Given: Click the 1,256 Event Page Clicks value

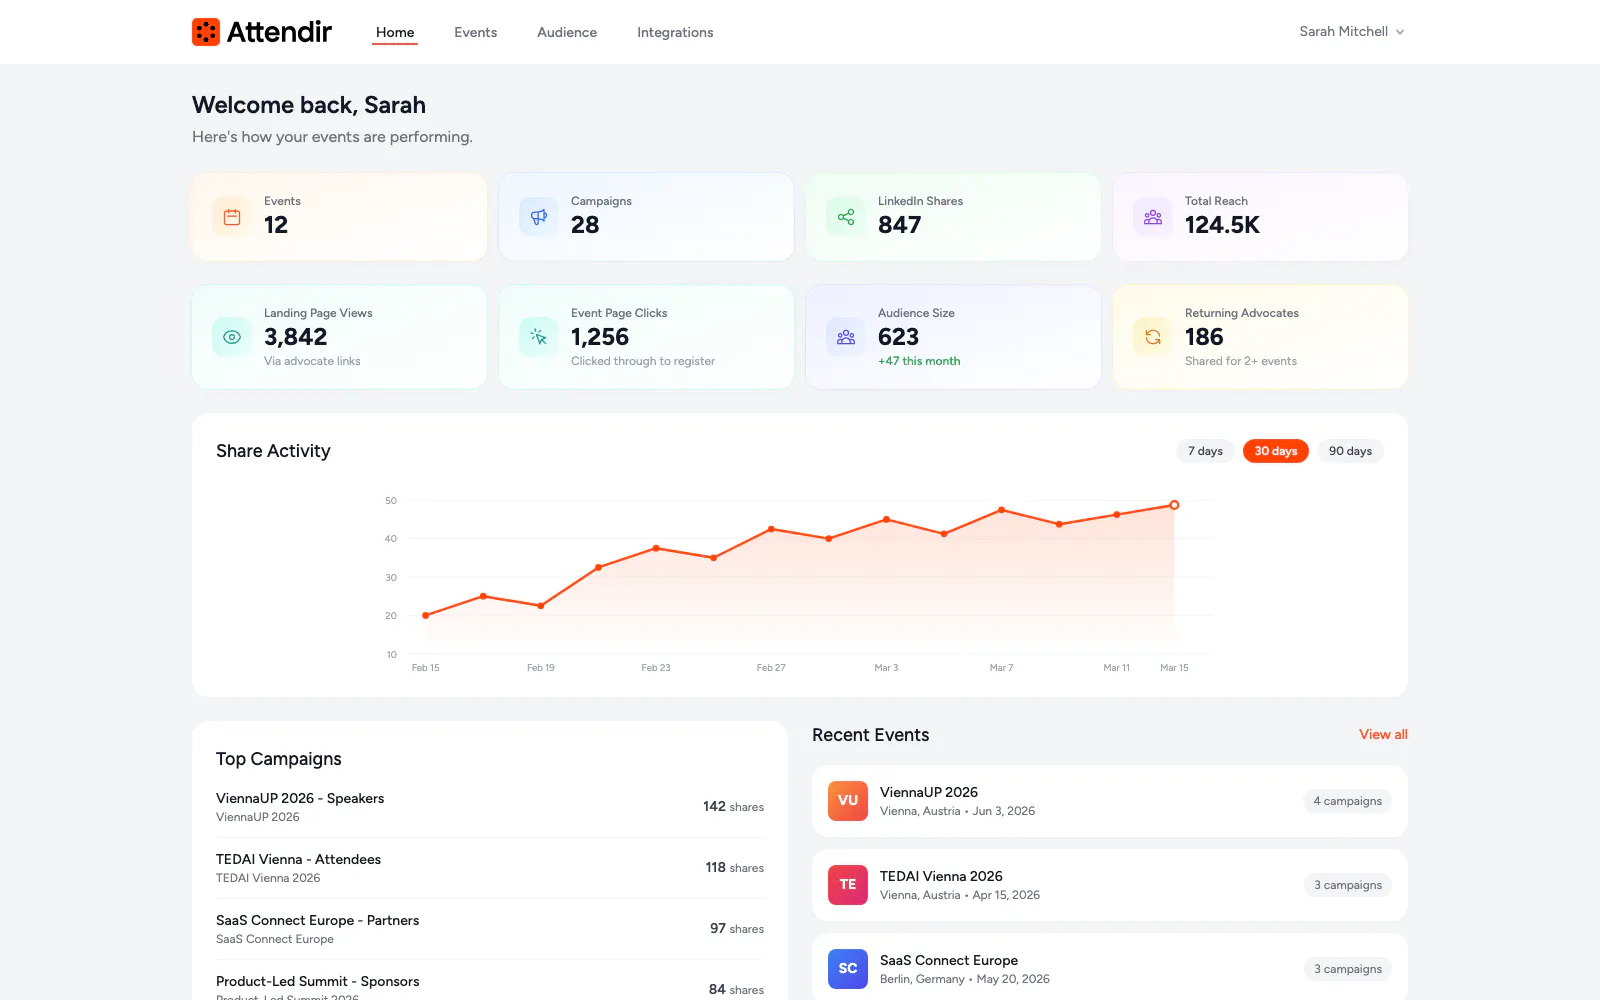Looking at the screenshot, I should [x=600, y=337].
